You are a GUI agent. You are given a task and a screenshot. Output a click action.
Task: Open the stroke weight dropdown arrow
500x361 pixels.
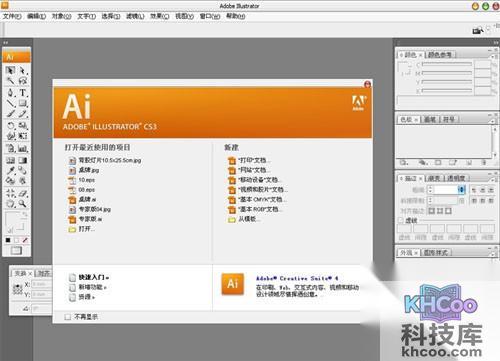tap(461, 190)
